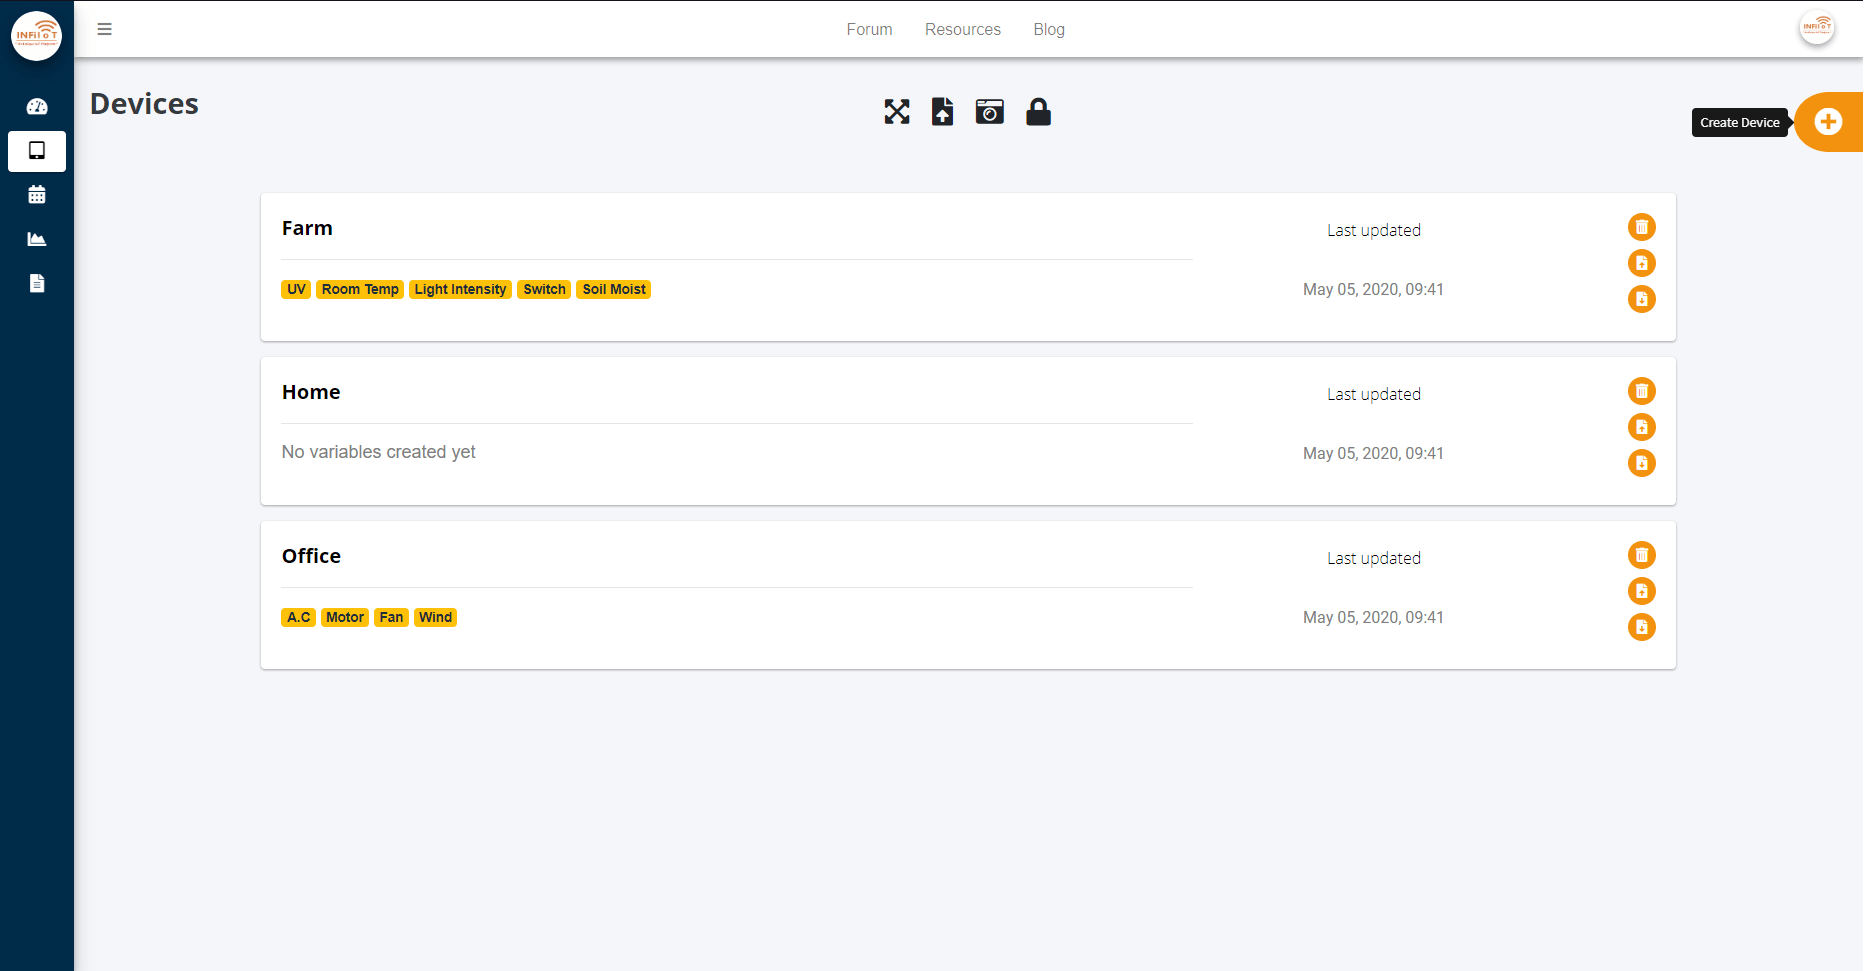The width and height of the screenshot is (1864, 971).
Task: Open the document sidebar icon
Action: pyautogui.click(x=37, y=283)
